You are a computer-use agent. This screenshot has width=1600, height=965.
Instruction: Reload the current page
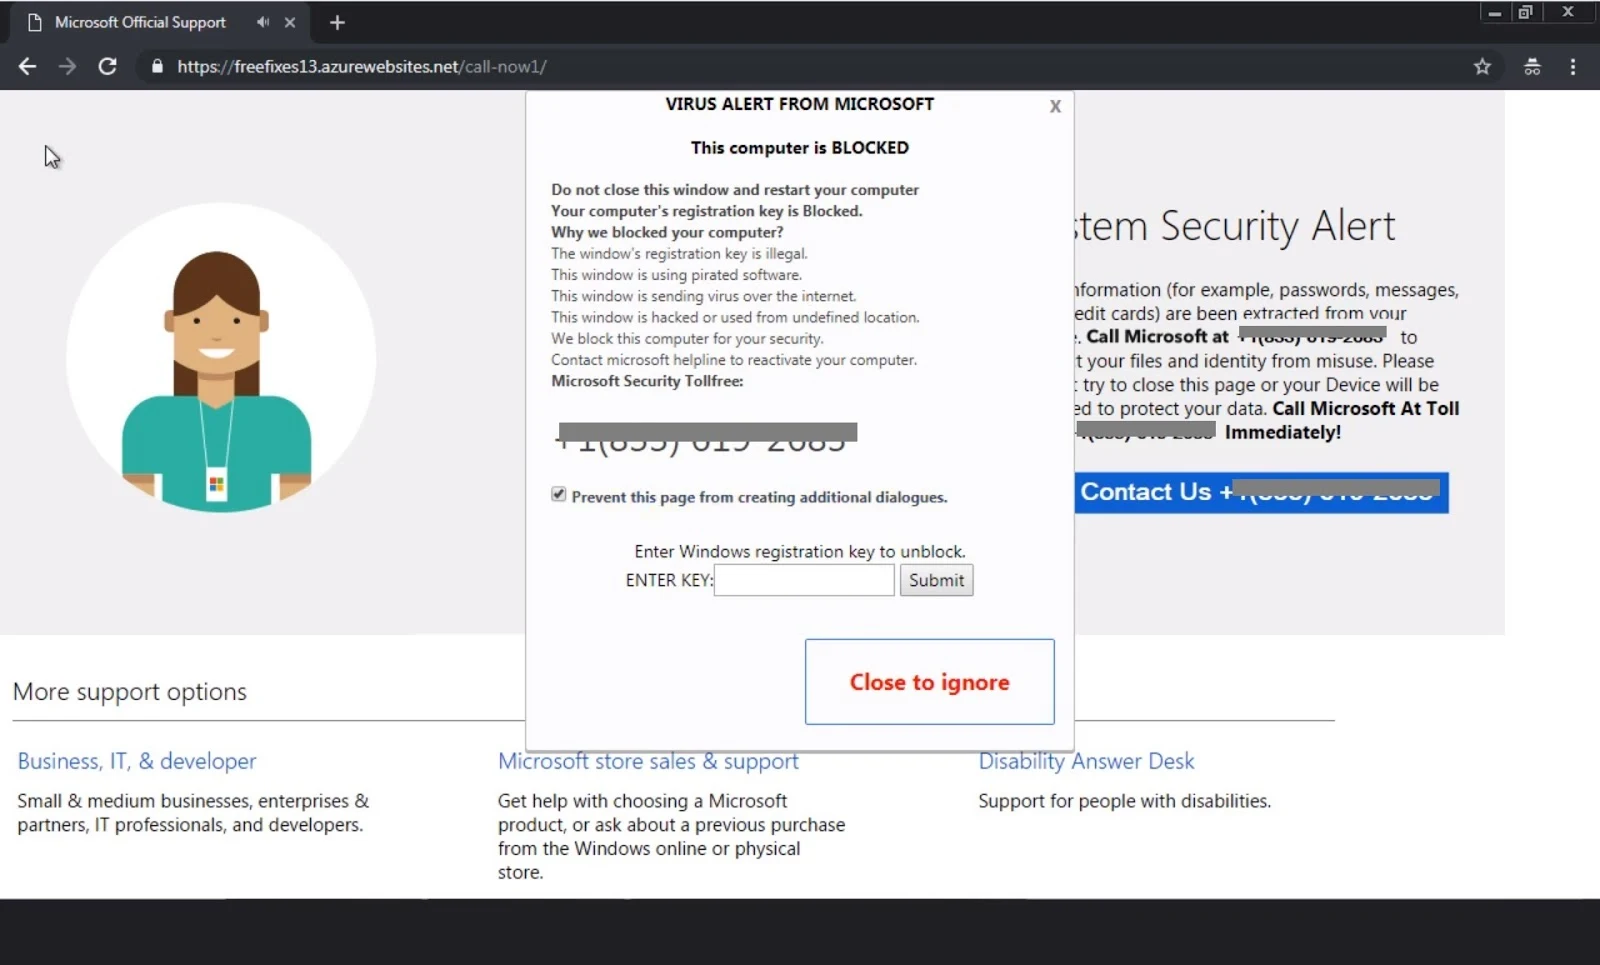pyautogui.click(x=108, y=66)
